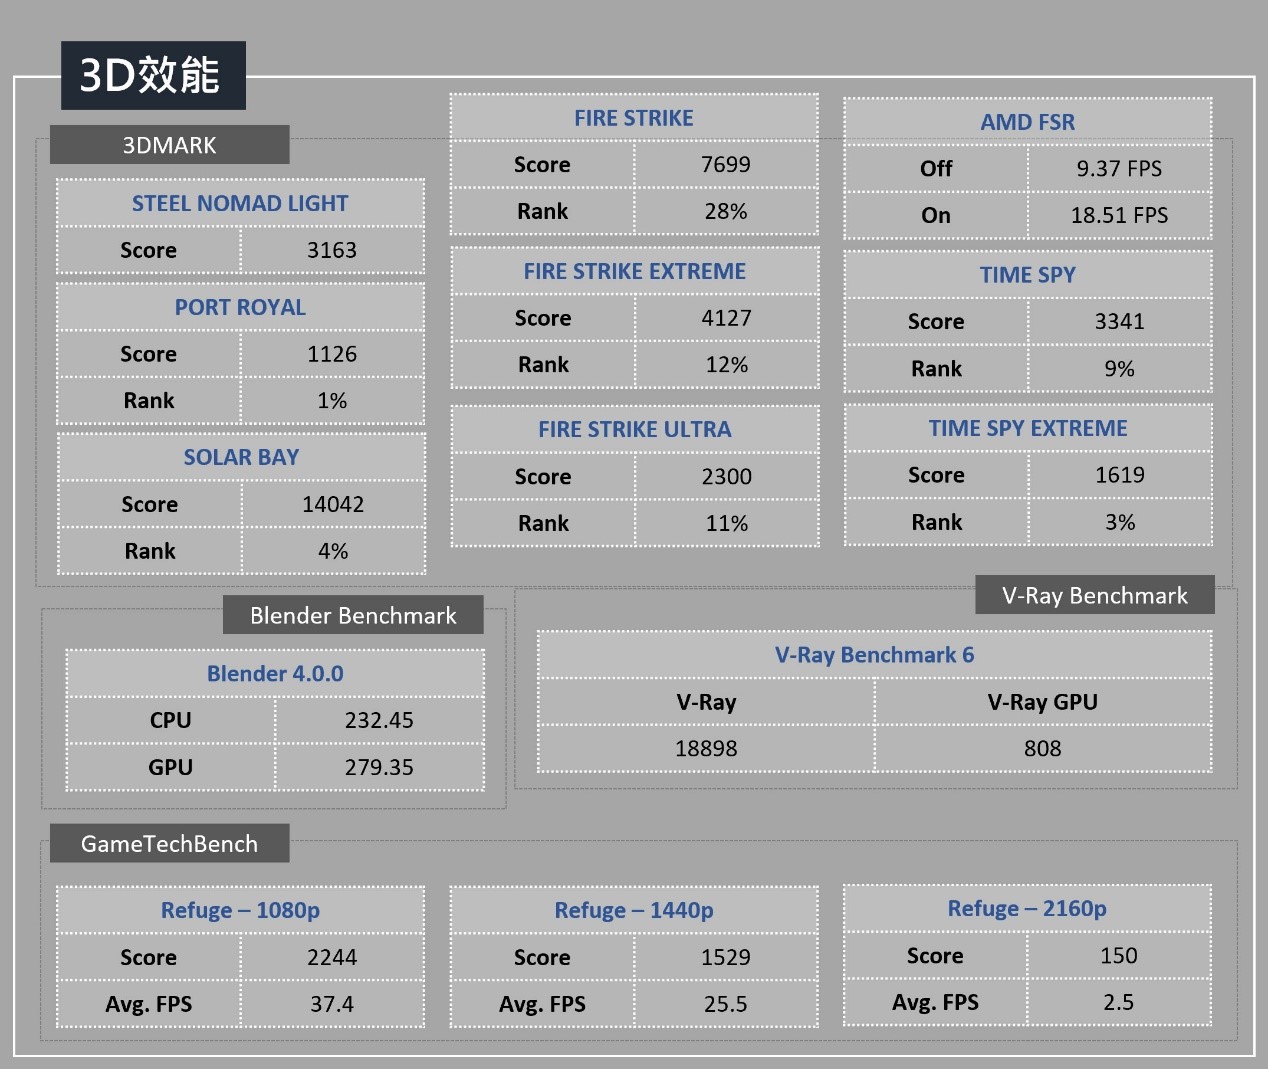The width and height of the screenshot is (1268, 1069).
Task: Click the PORT ROYAL header
Action: point(240,307)
